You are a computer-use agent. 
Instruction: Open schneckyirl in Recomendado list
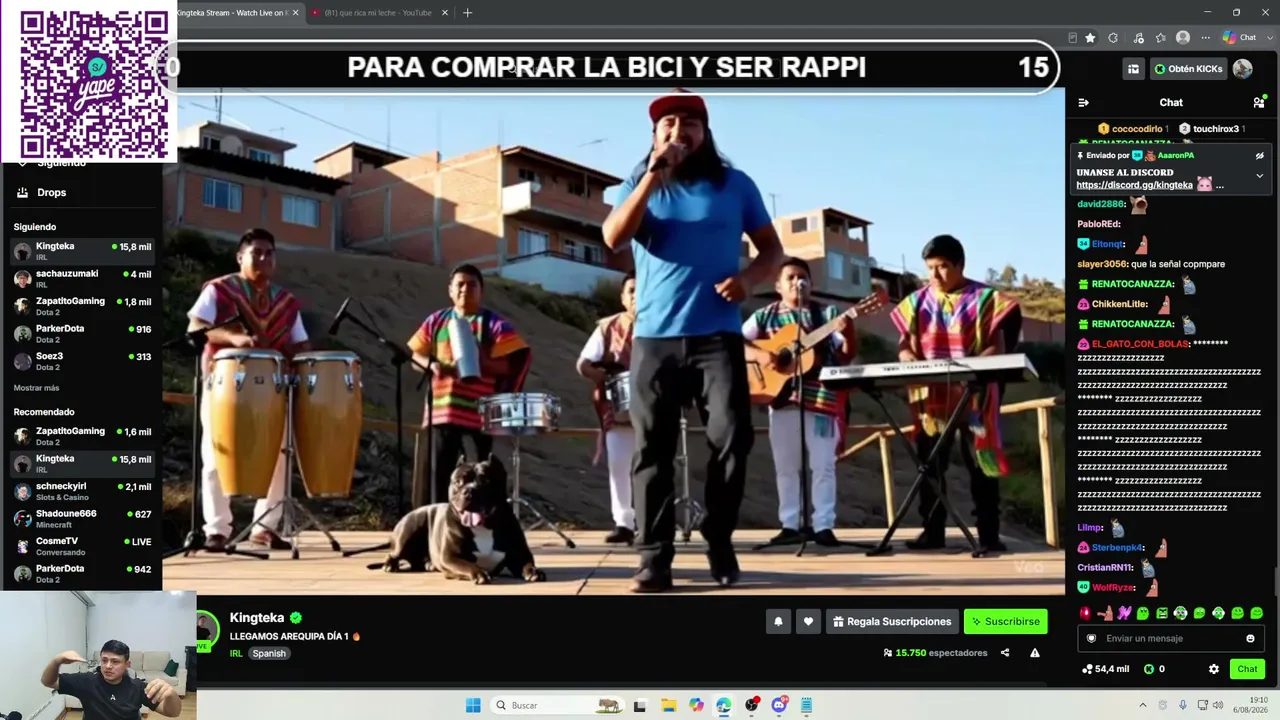[x=82, y=491]
